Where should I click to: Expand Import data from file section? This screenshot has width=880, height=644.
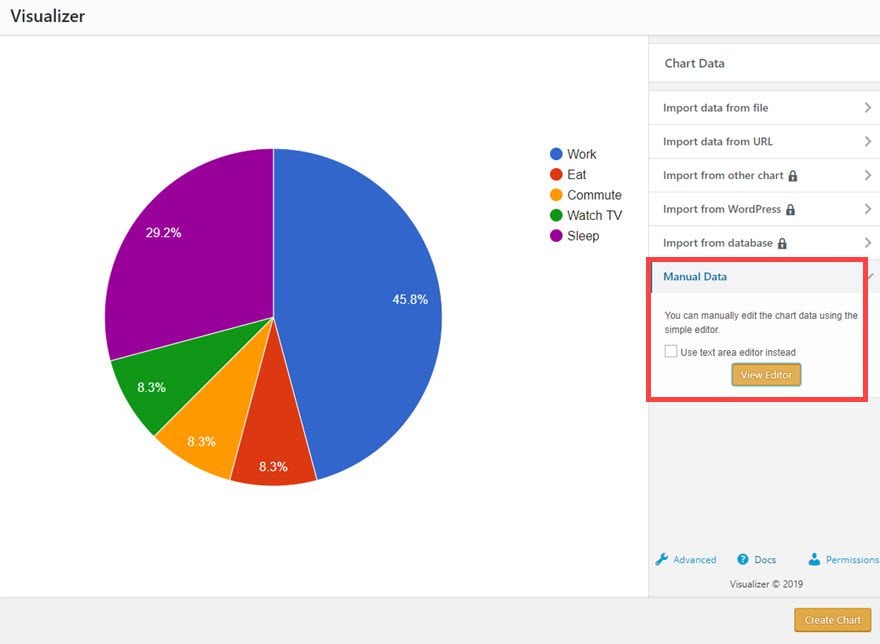point(764,108)
